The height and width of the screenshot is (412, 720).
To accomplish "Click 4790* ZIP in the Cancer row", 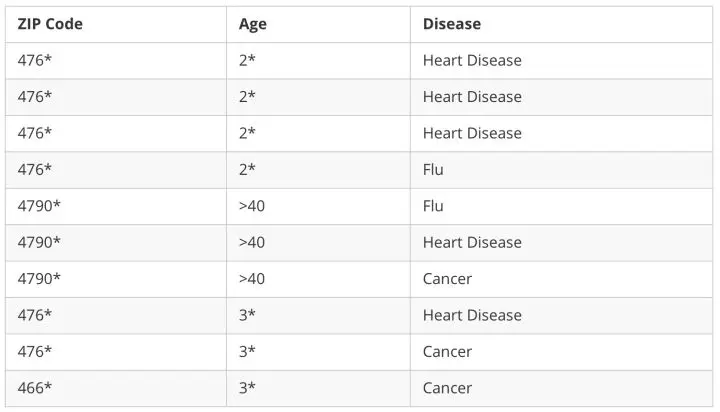I will coord(39,279).
